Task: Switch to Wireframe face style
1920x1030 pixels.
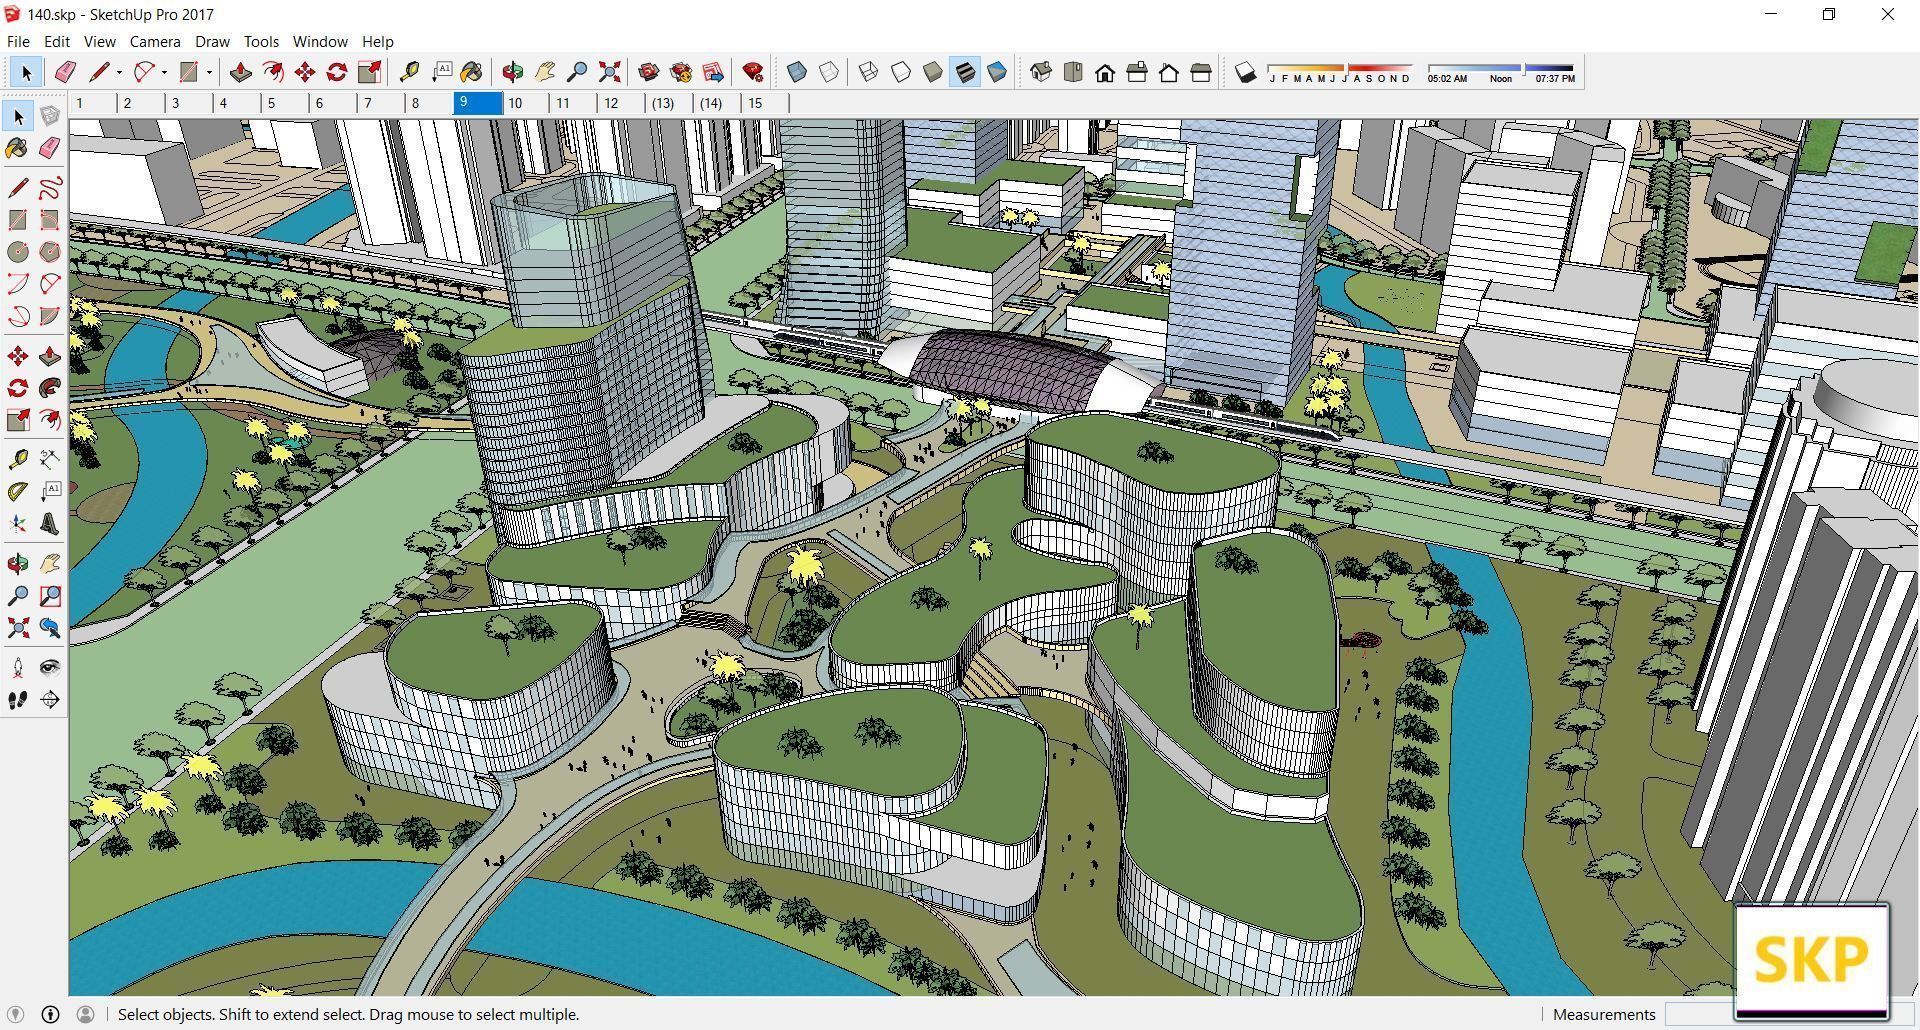Action: click(x=868, y=72)
